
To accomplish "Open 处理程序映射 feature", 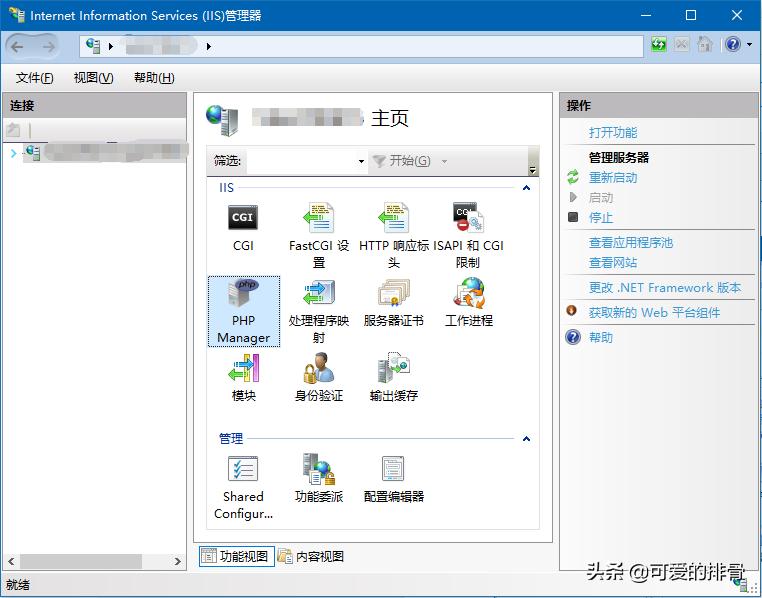I will (318, 293).
